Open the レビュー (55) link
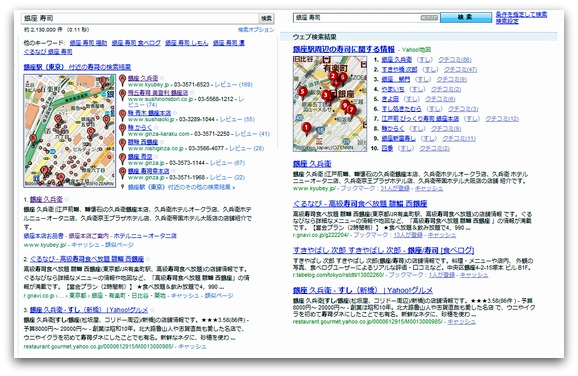The image size is (578, 376). pyautogui.click(x=237, y=119)
